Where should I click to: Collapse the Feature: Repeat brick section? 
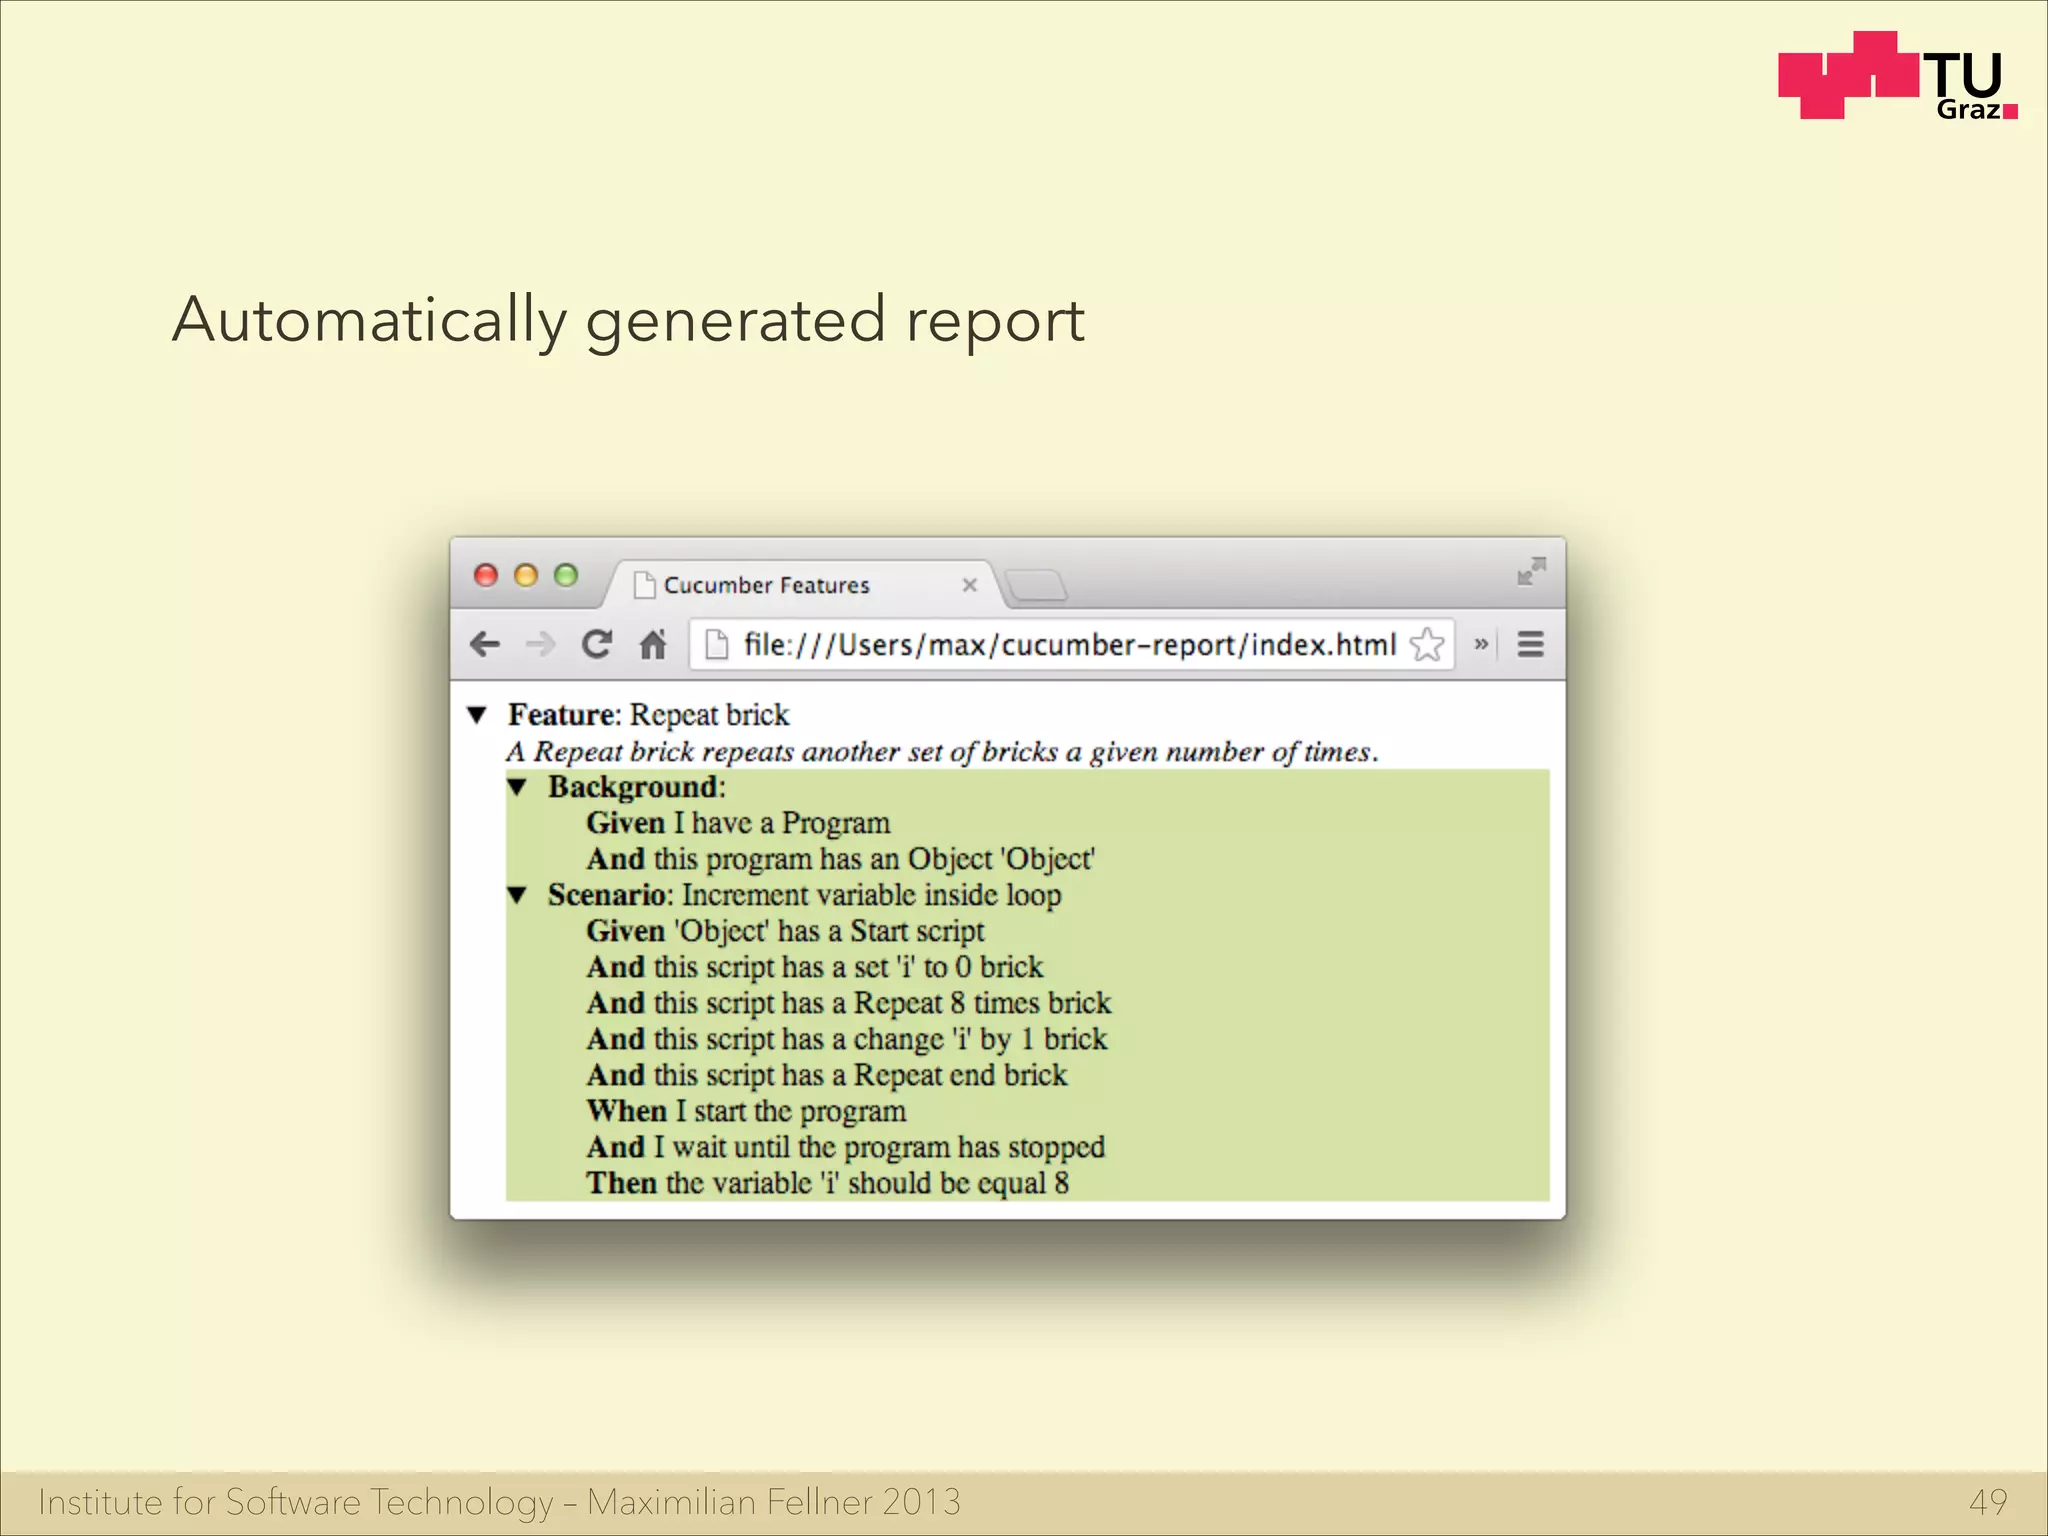[x=477, y=715]
